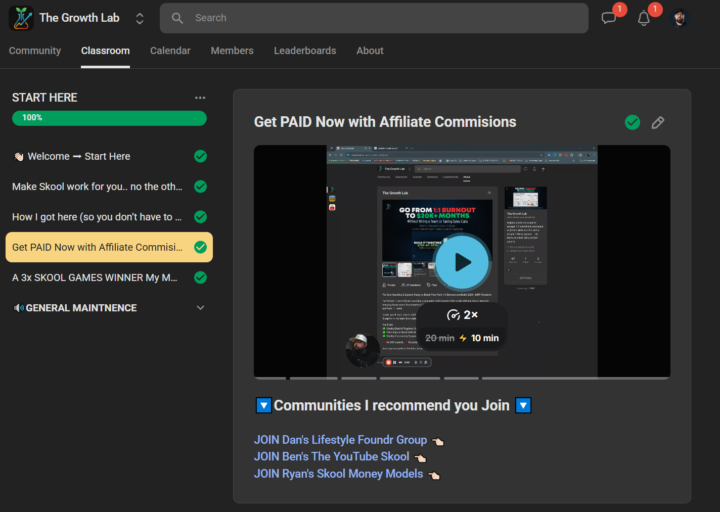
Task: Open notifications bell icon
Action: (x=644, y=18)
